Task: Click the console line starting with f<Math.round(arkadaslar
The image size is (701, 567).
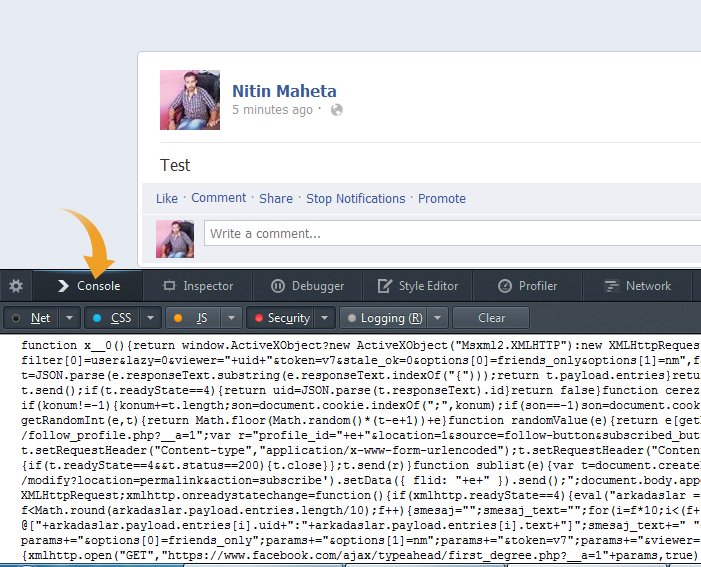Action: point(360,510)
